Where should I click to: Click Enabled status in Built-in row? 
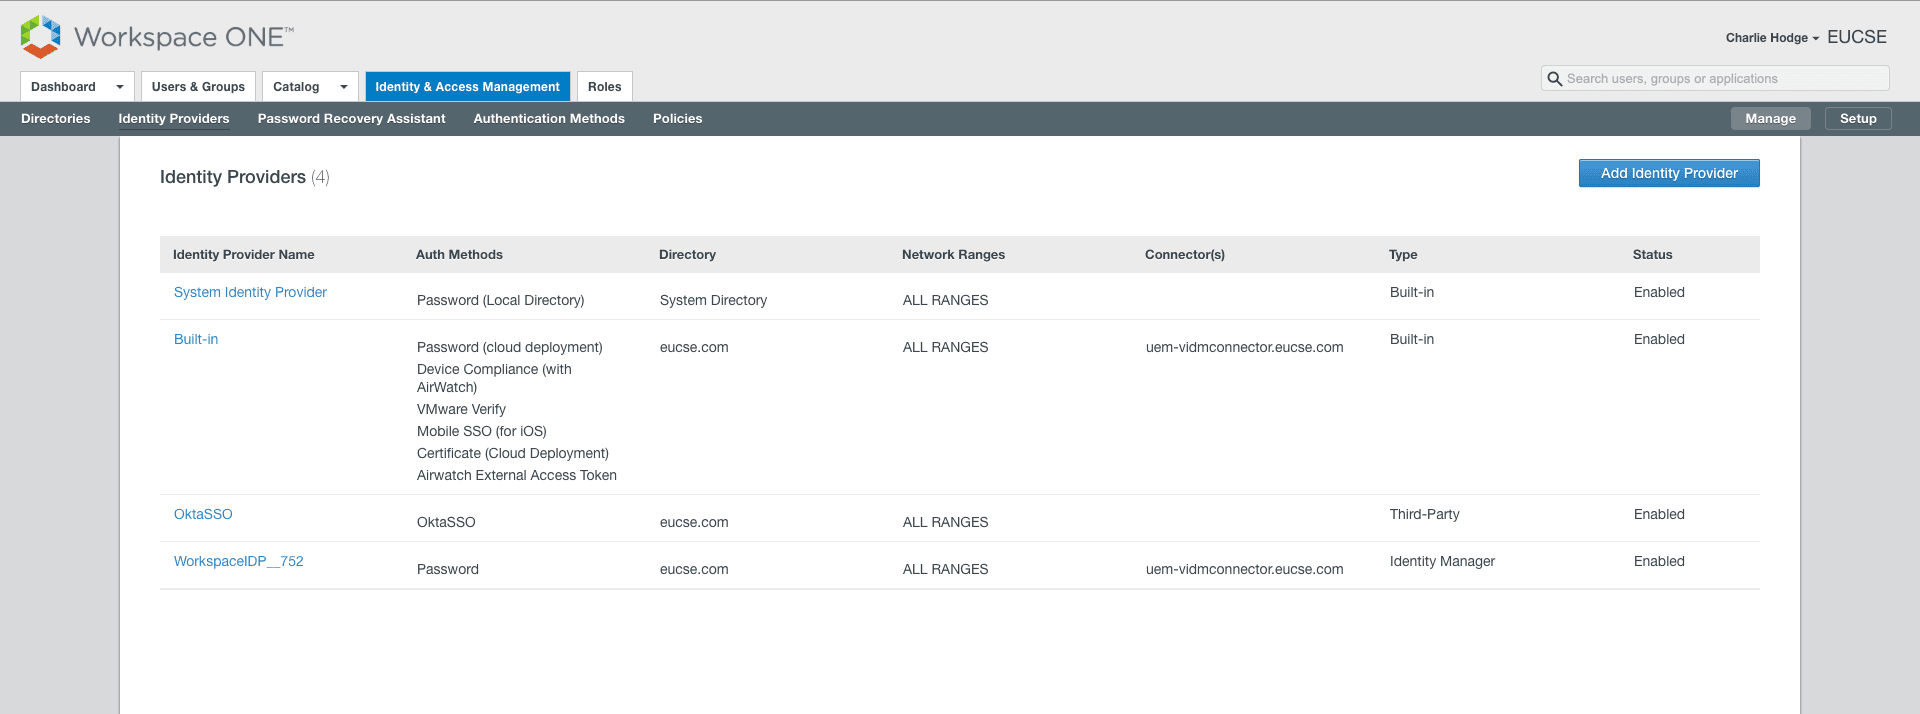(1659, 340)
